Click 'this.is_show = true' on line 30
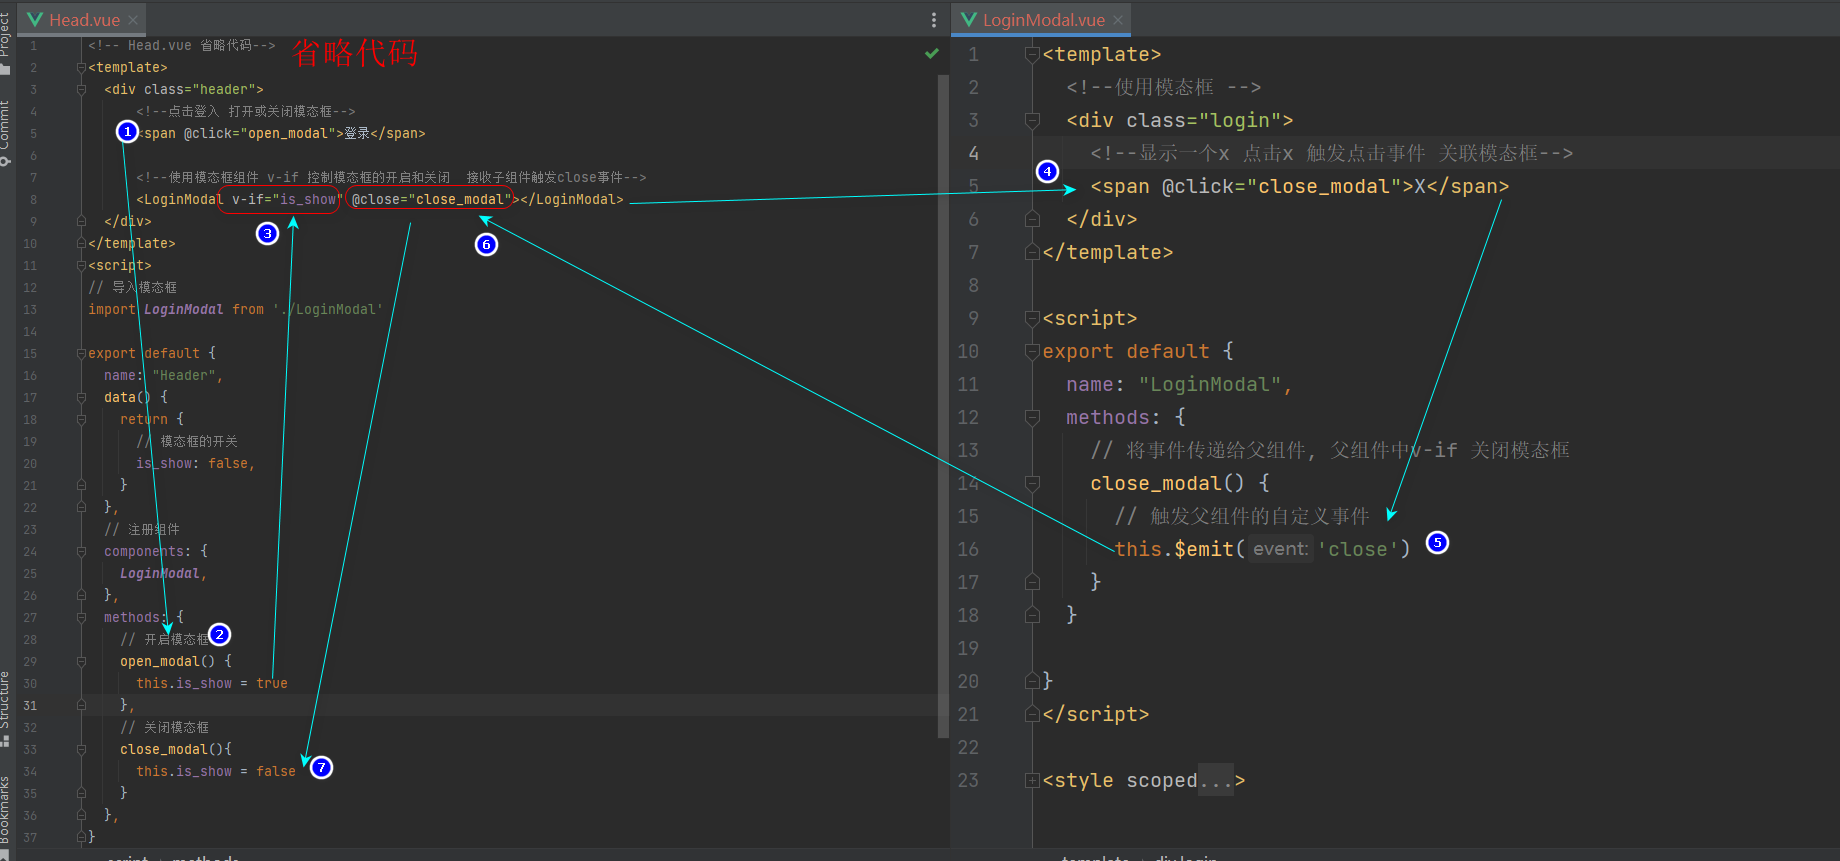 (x=212, y=684)
